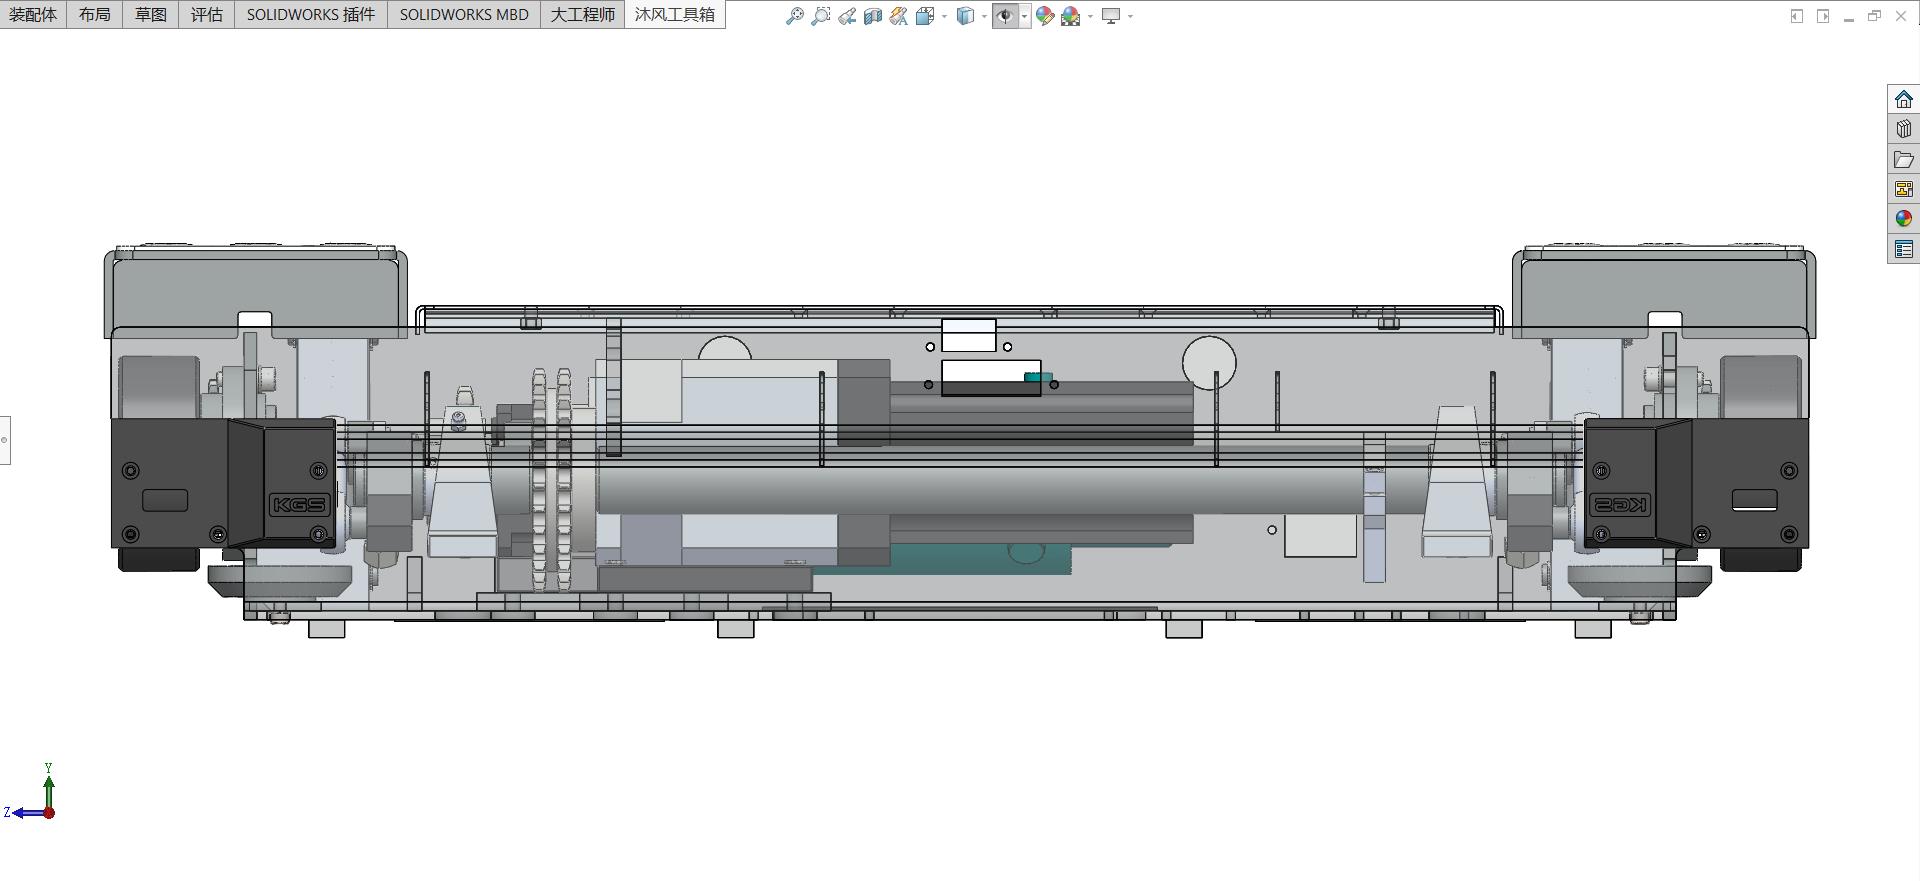1920x881 pixels.
Task: Expand the View Orientation dropdown arrow
Action: point(944,17)
